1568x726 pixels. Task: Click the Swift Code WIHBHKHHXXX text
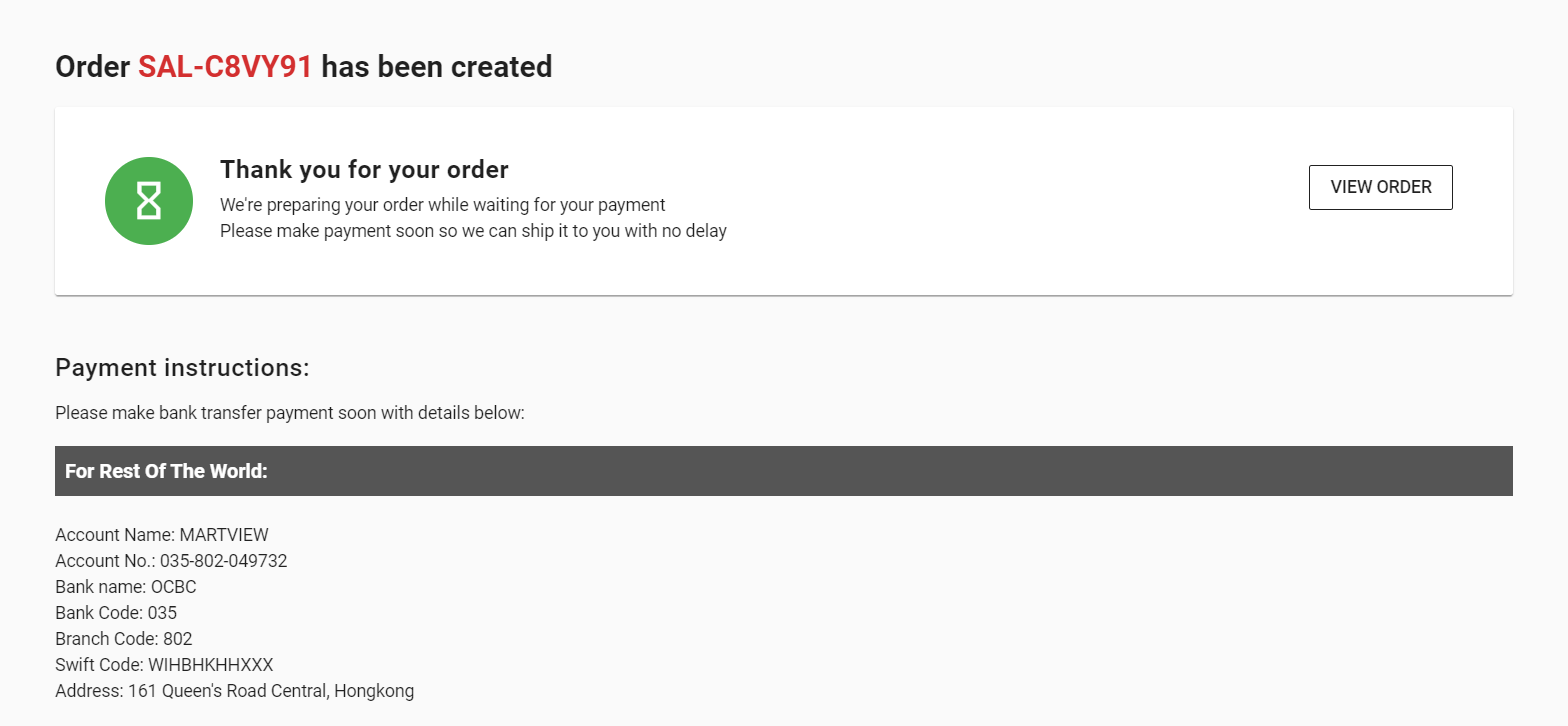tap(210, 665)
